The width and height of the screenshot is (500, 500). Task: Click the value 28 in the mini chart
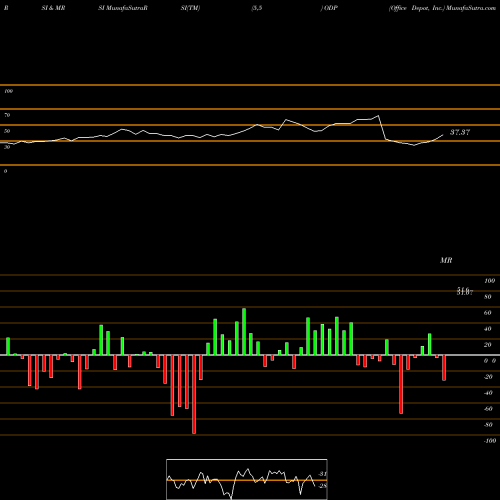click(x=322, y=486)
